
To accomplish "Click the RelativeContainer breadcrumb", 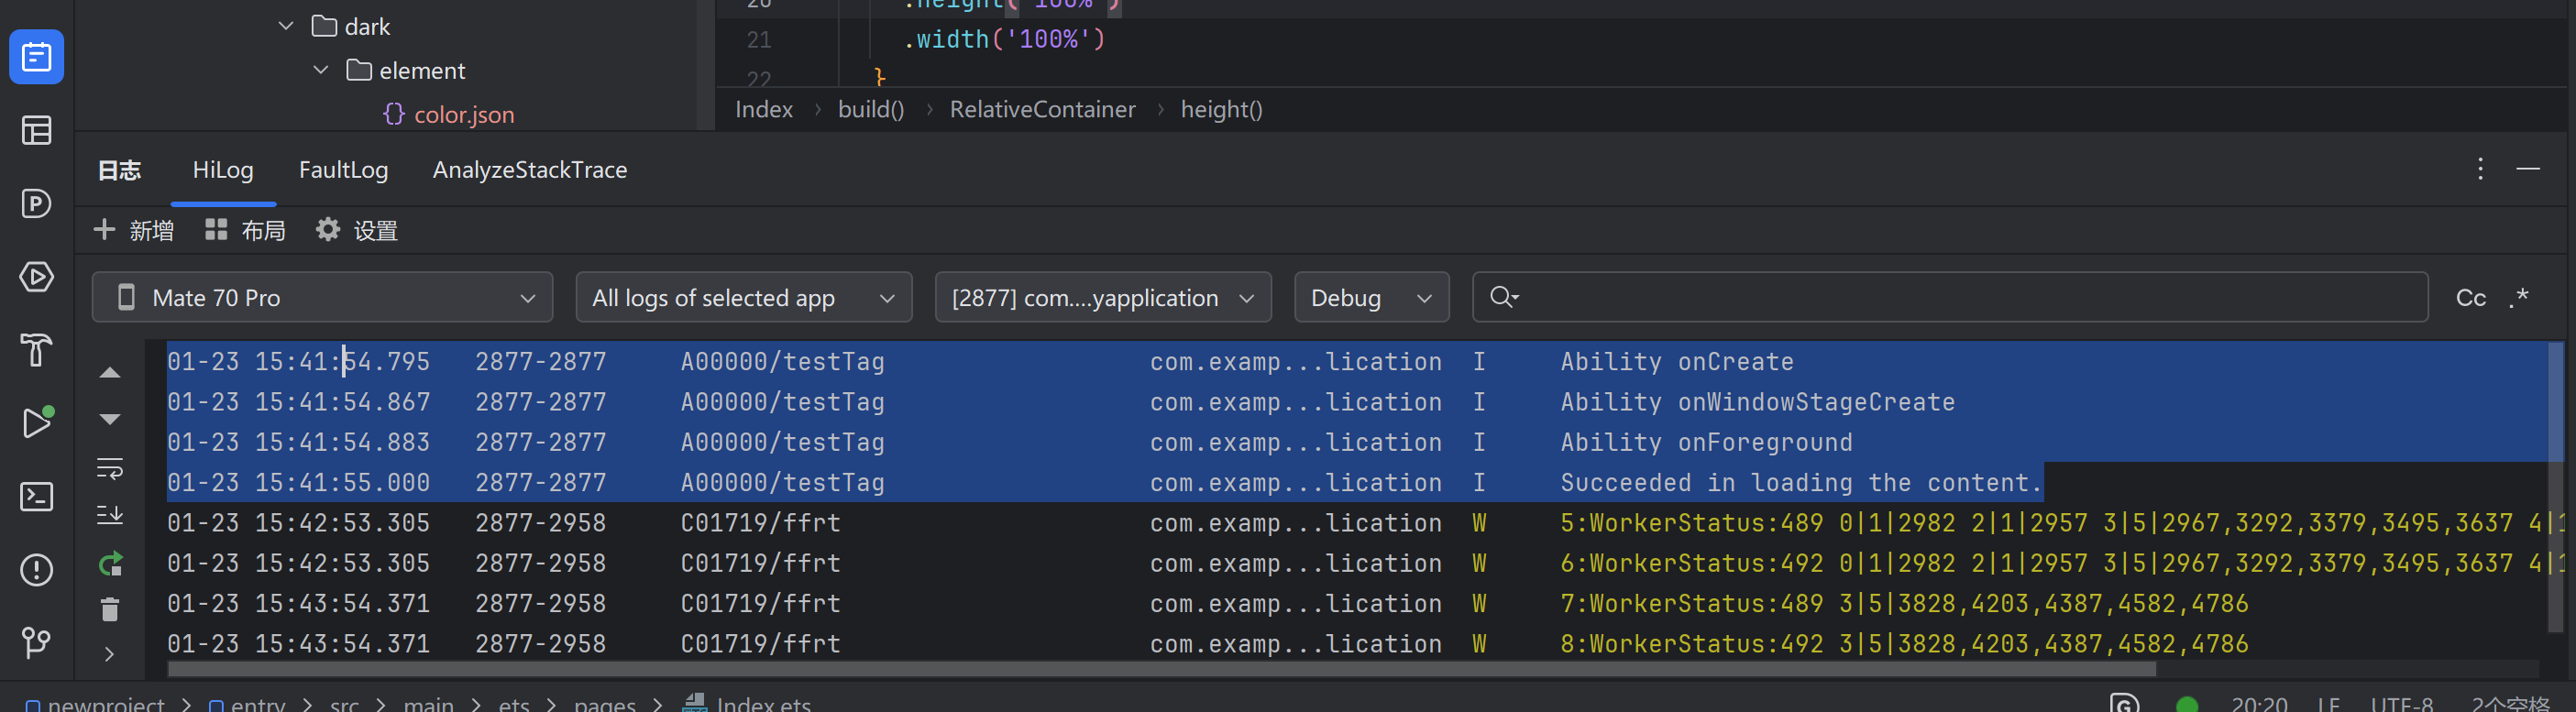I will [x=1042, y=109].
